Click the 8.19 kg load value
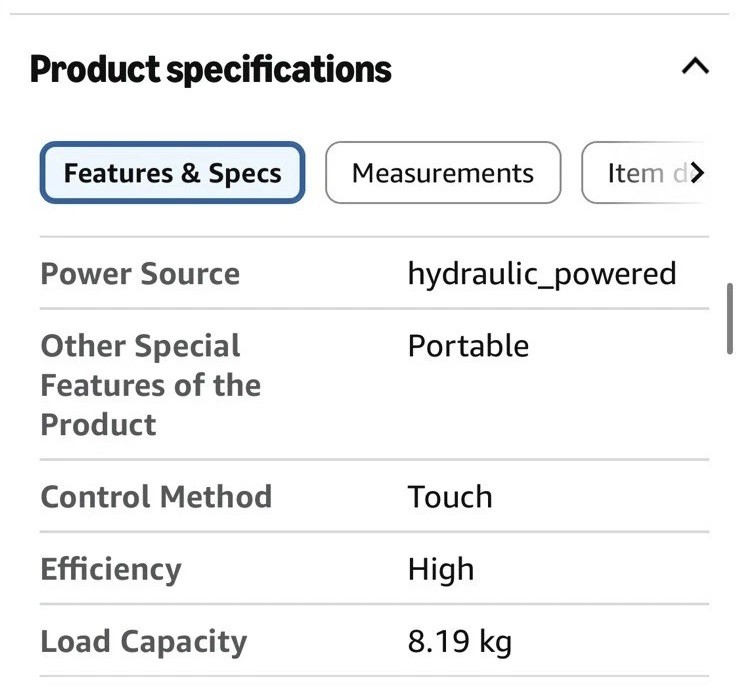 (460, 642)
